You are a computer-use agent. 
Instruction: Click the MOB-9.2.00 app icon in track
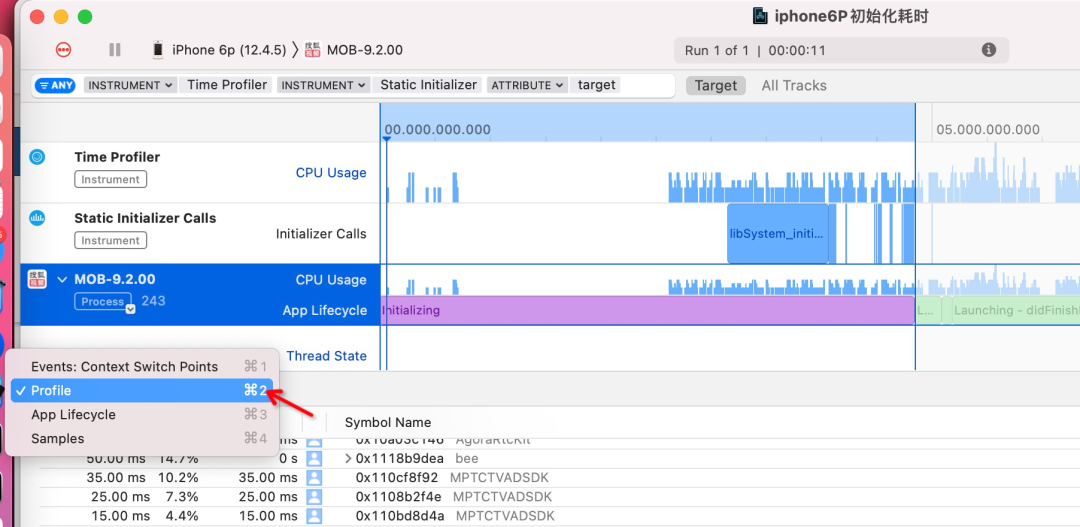tap(37, 279)
